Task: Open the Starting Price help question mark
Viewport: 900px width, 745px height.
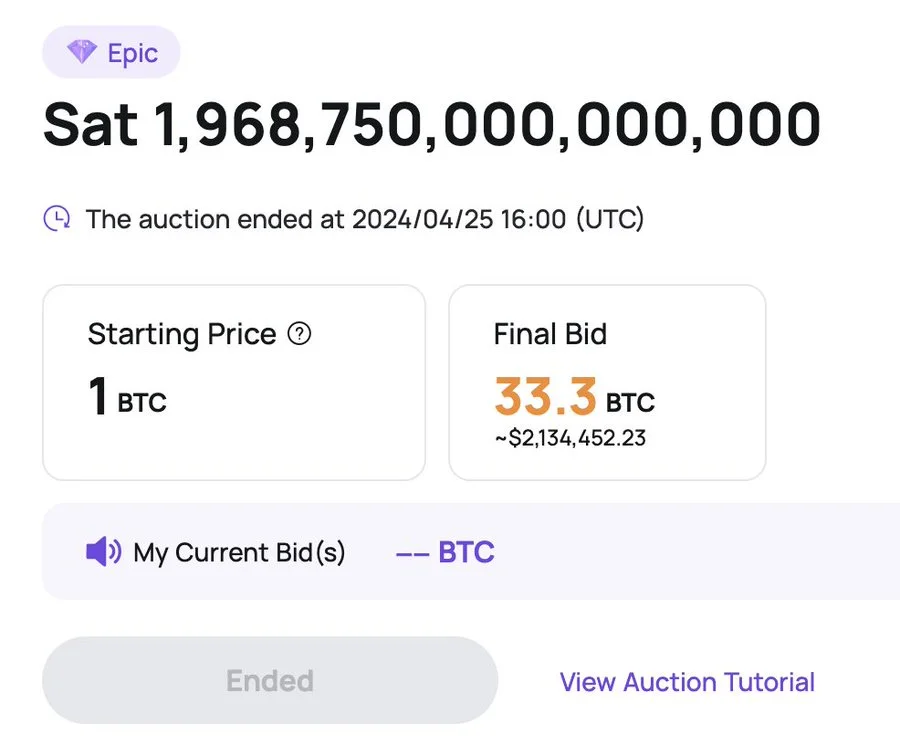Action: coord(299,333)
